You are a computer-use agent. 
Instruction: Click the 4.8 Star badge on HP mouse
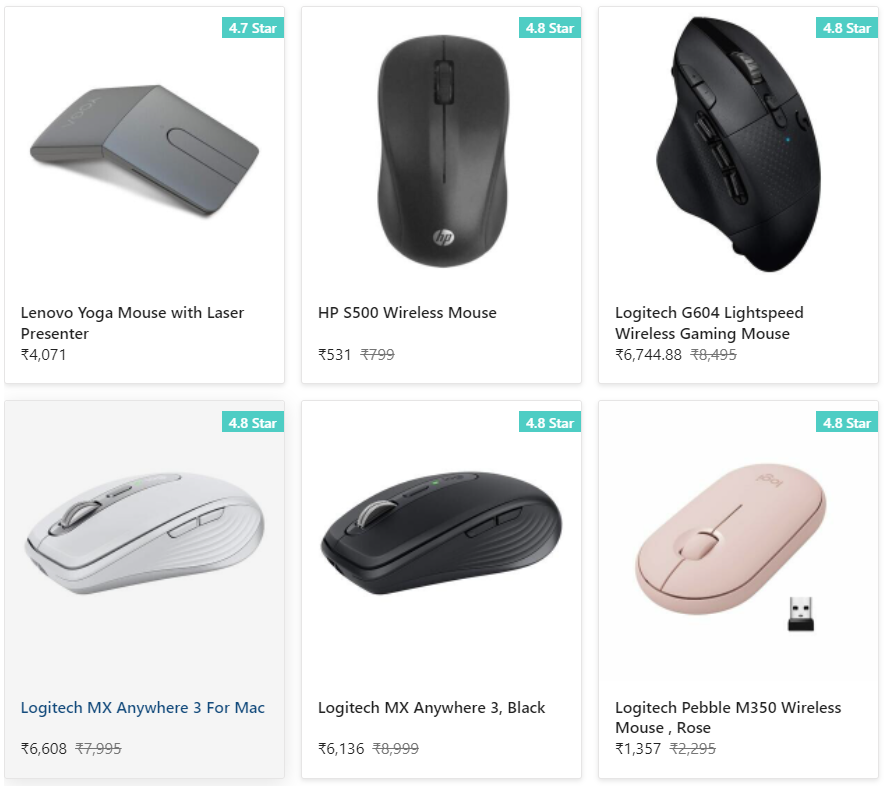(549, 28)
